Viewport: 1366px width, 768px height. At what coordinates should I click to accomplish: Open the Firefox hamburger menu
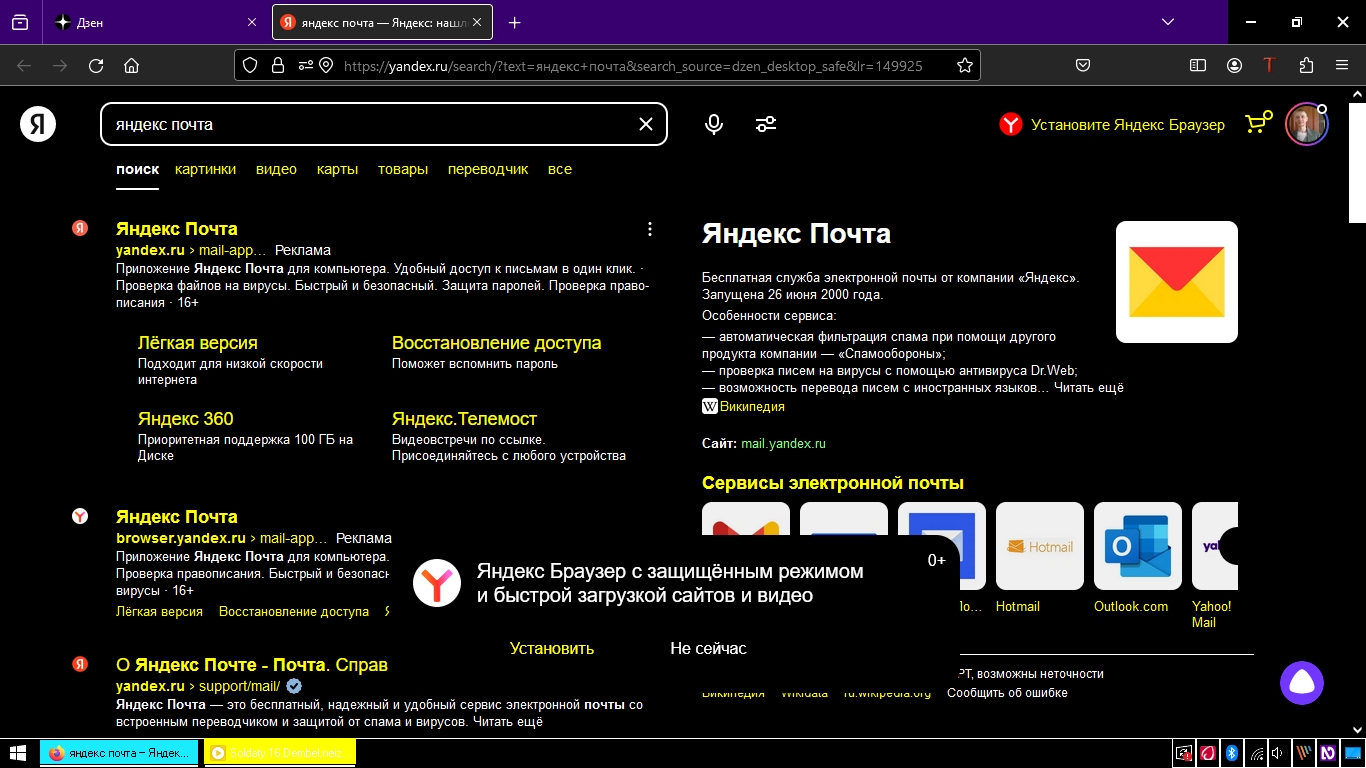pyautogui.click(x=1342, y=66)
